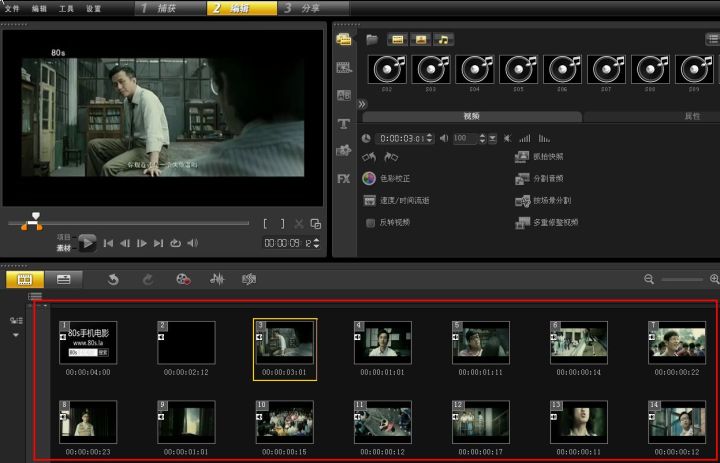The image size is (720, 463).
Task: Go to step 3 分享 tab
Action: pos(313,8)
